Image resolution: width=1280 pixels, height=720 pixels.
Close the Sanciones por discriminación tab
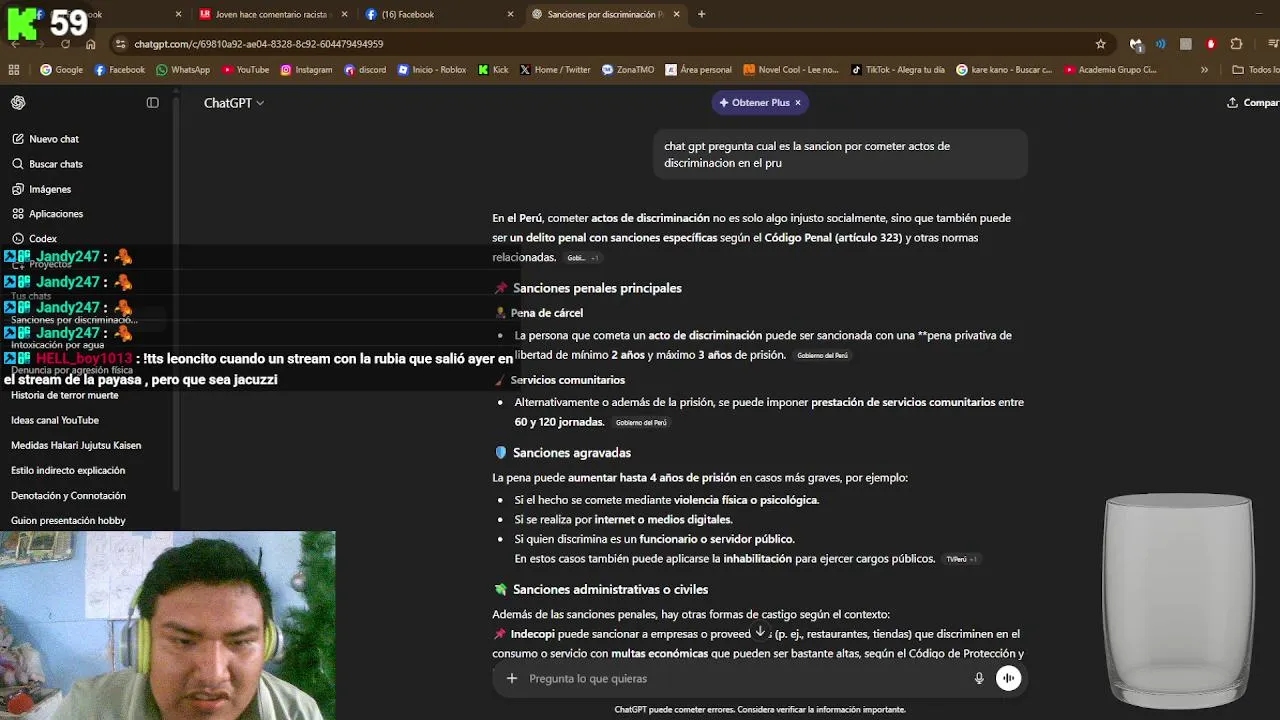676,14
